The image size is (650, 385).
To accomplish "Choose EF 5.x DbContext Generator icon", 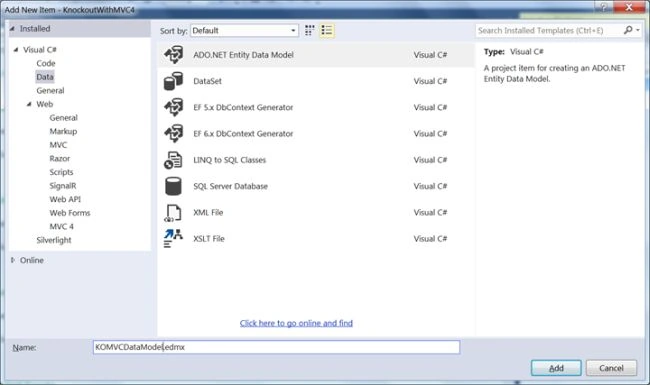I will [x=173, y=107].
